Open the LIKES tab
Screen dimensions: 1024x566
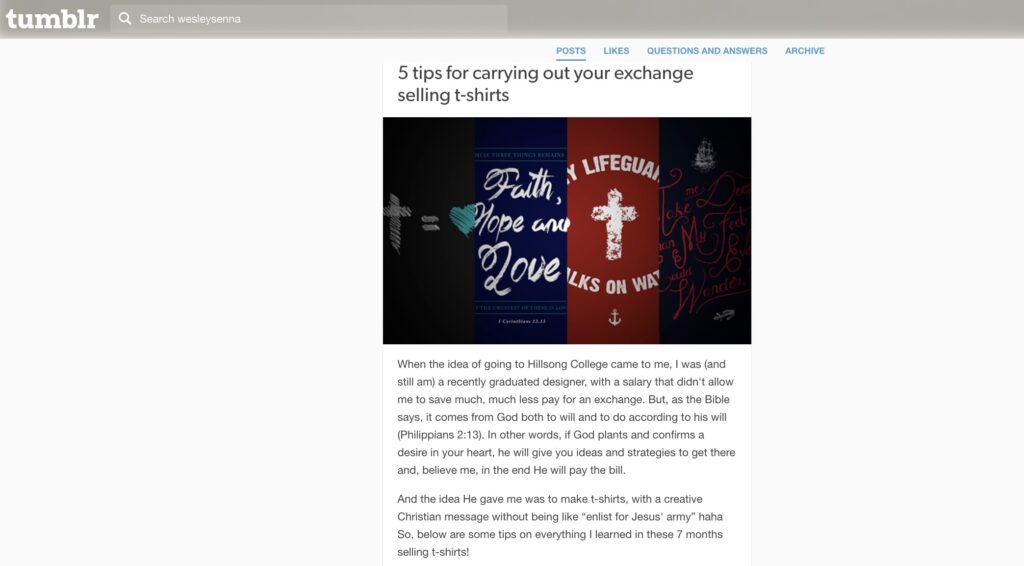coord(616,51)
